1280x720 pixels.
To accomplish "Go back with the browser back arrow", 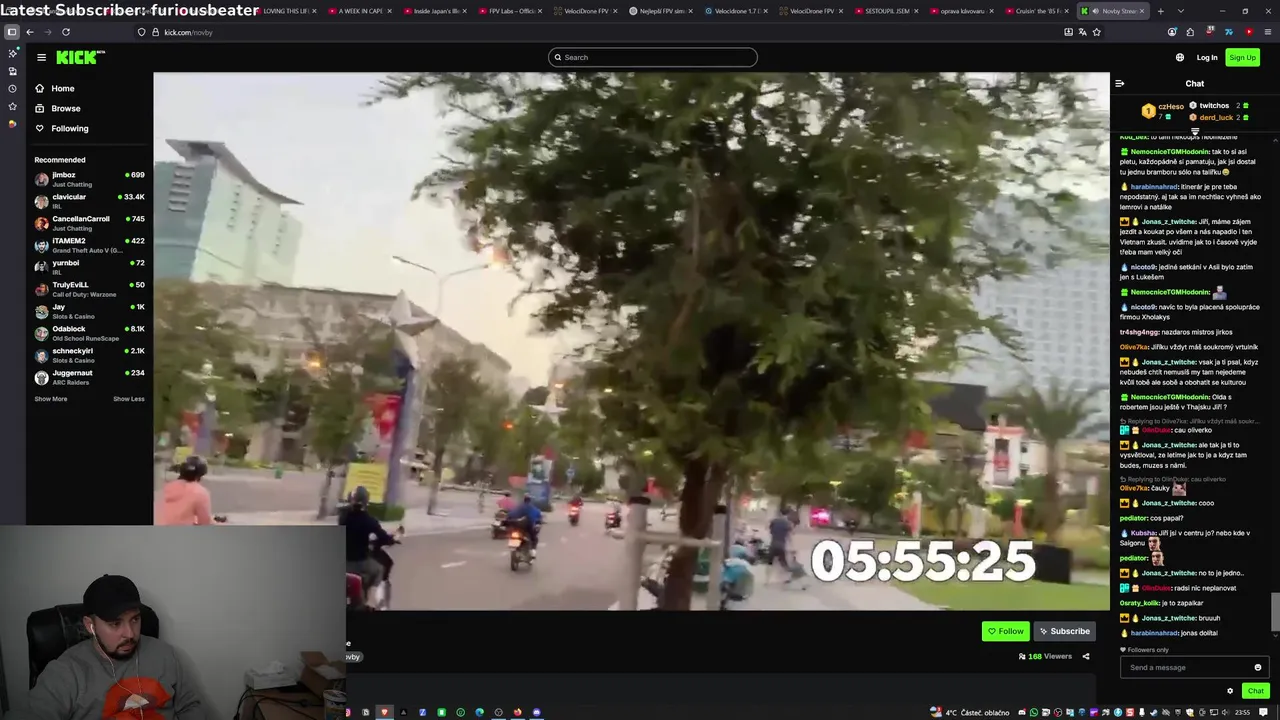I will click(x=30, y=32).
